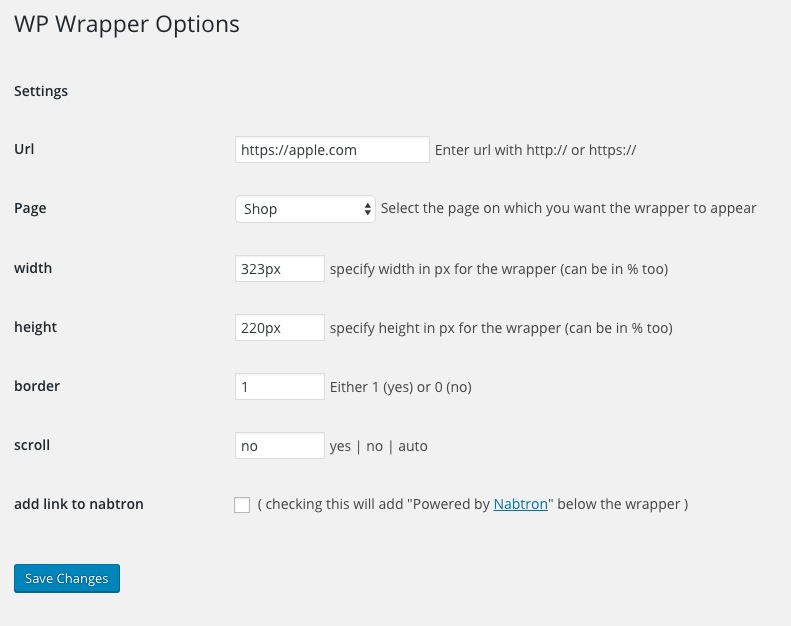The height and width of the screenshot is (626, 791).
Task: Click the Settings section heading
Action: pyautogui.click(x=41, y=91)
